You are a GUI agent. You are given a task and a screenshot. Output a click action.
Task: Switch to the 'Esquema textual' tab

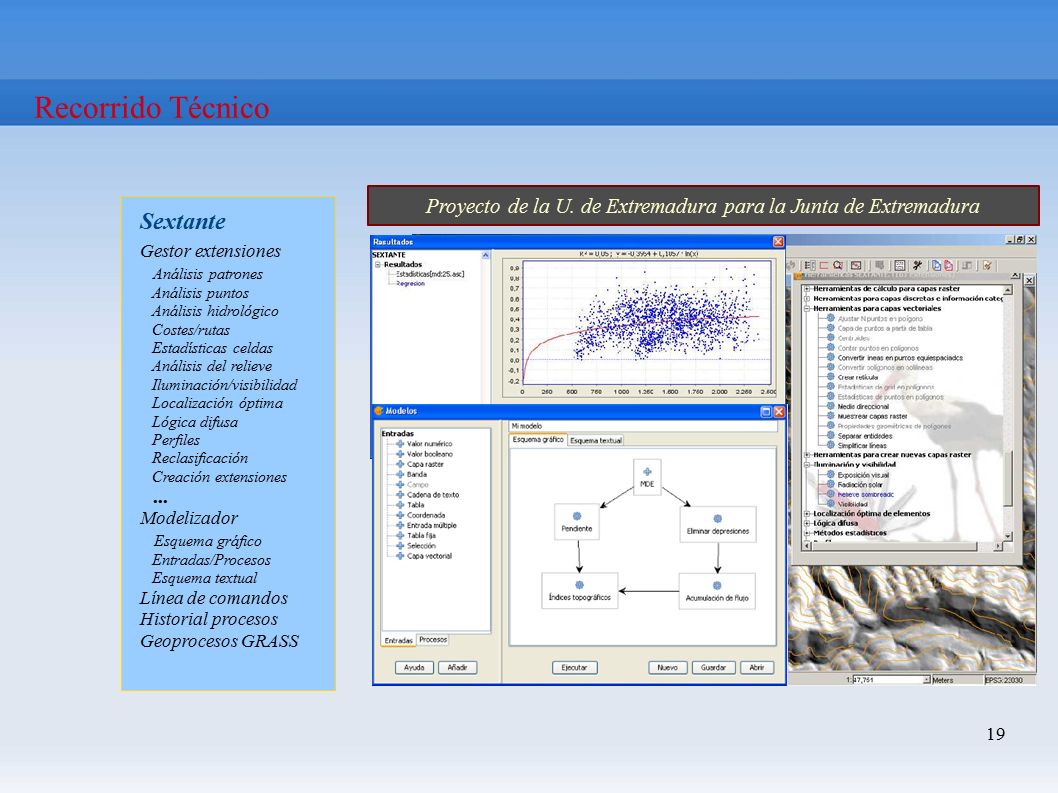tap(596, 440)
